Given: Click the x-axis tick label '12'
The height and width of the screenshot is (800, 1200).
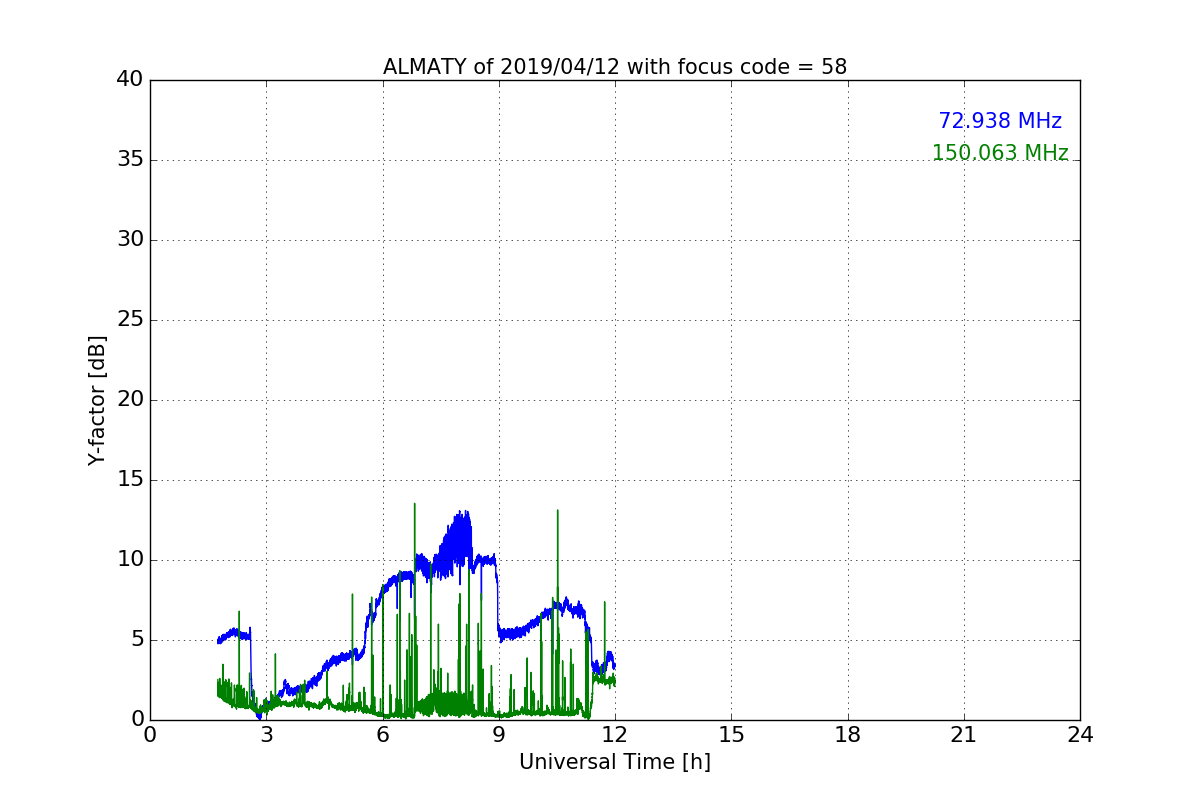Looking at the screenshot, I should tap(615, 735).
